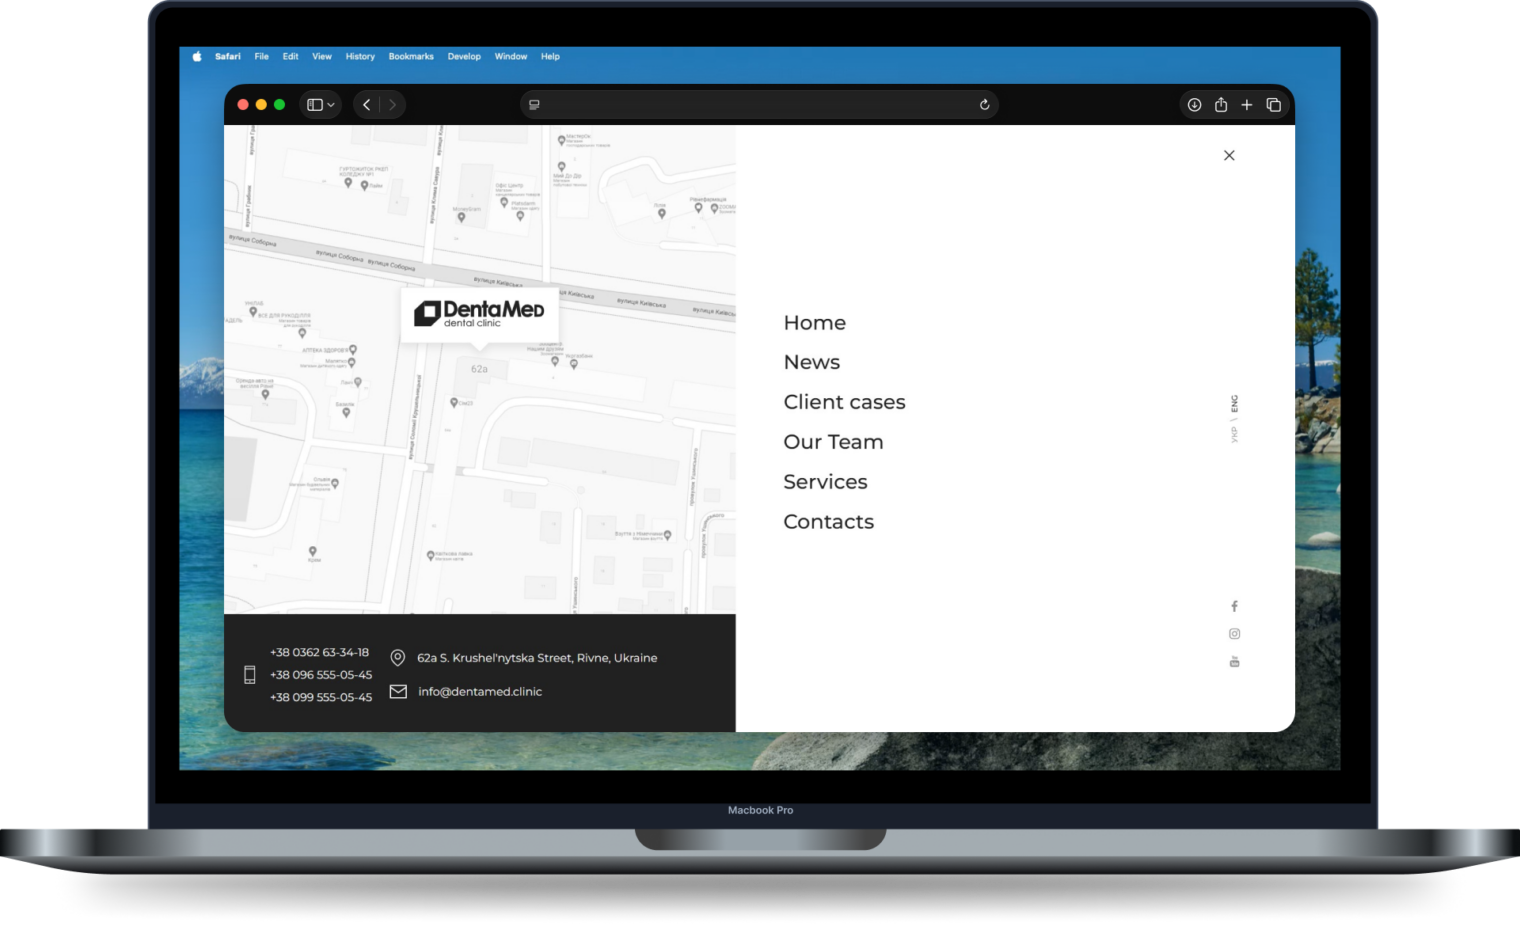
Task: Open the History menu
Action: point(360,57)
